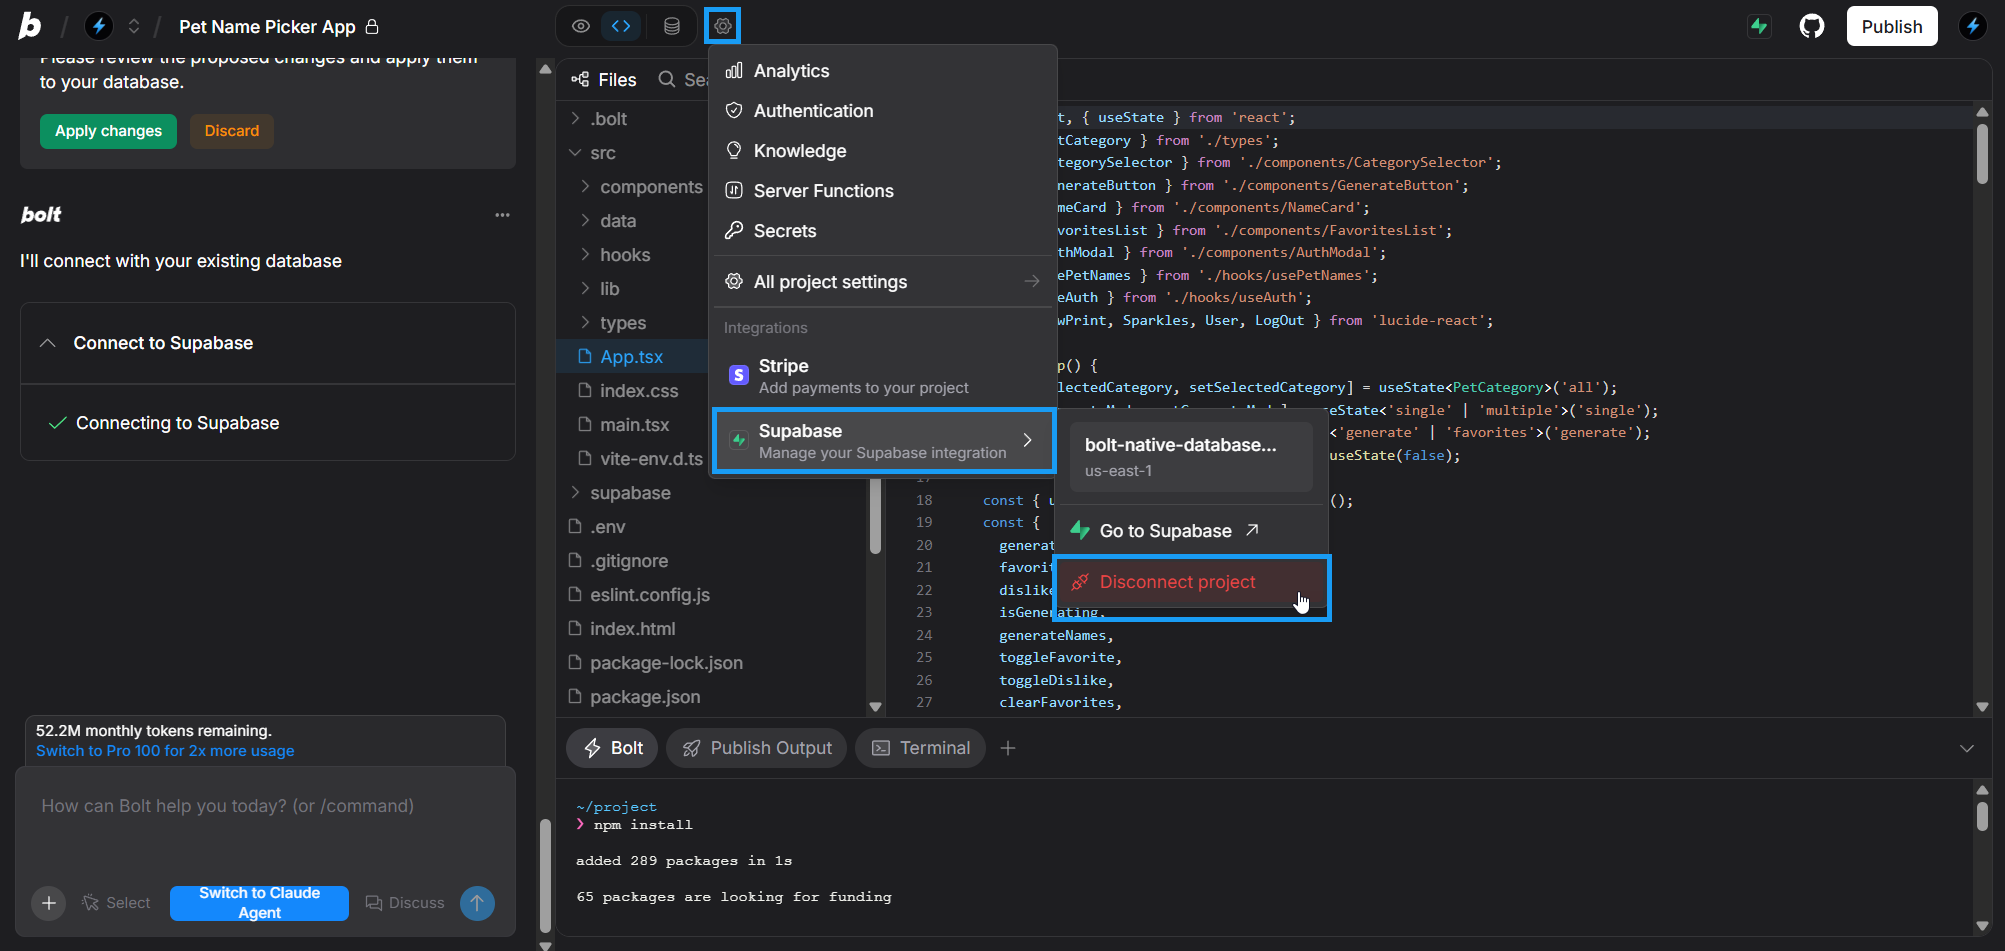Click the GitHub icon in header

click(1811, 27)
